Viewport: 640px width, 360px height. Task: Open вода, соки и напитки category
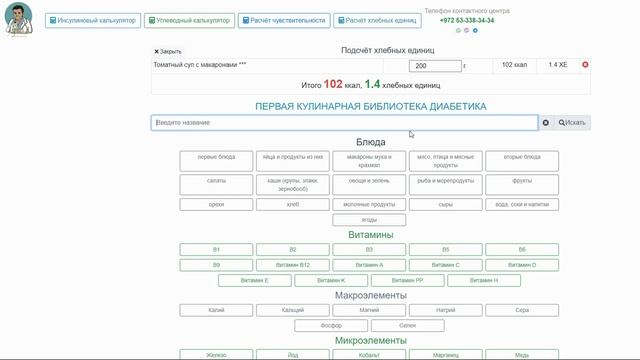(x=522, y=204)
